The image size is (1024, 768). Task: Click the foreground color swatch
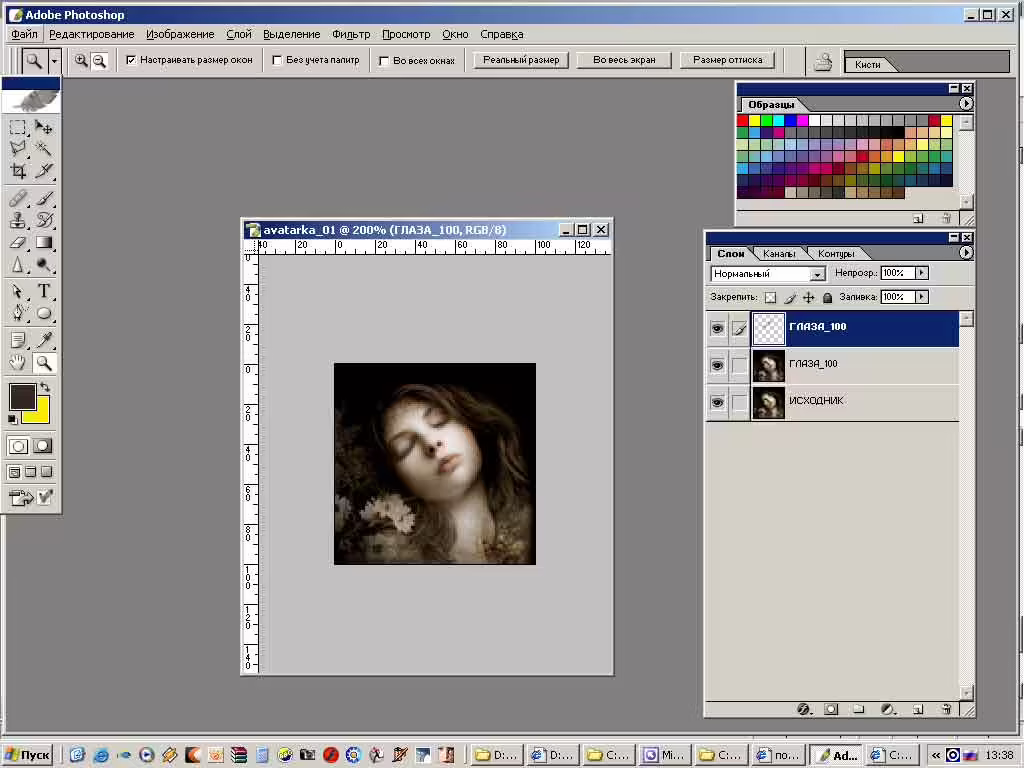(22, 396)
